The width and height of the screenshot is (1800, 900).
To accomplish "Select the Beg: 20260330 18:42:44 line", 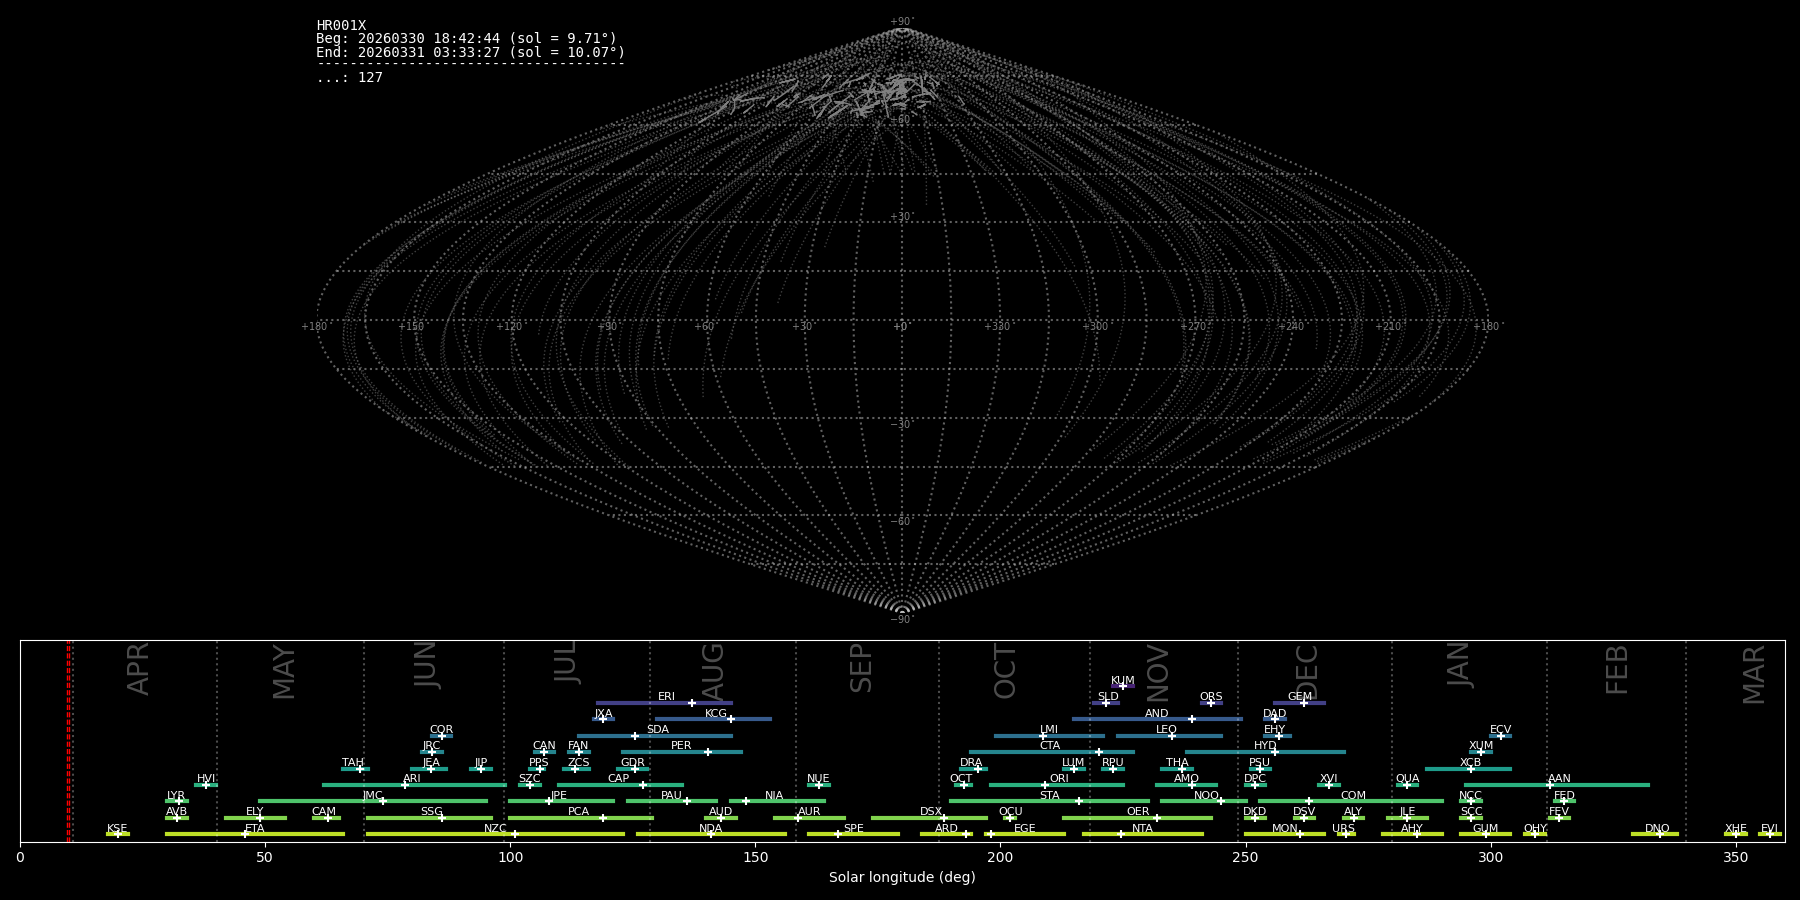I will pyautogui.click(x=466, y=39).
